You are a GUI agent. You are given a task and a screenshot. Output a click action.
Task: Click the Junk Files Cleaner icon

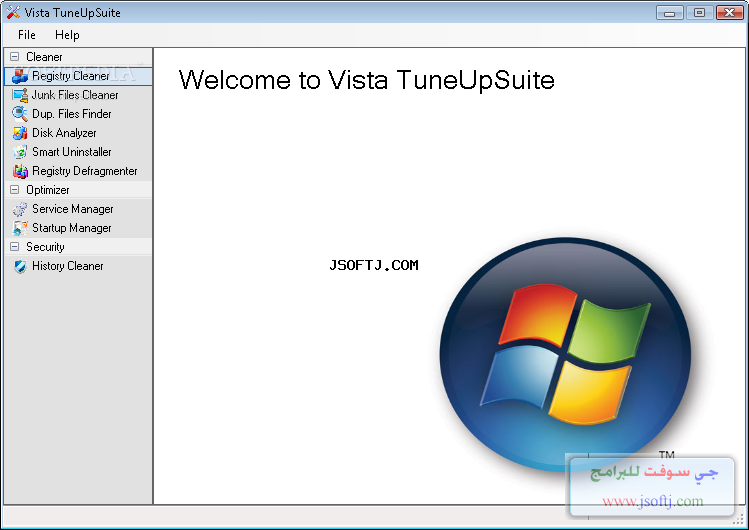pyautogui.click(x=20, y=95)
